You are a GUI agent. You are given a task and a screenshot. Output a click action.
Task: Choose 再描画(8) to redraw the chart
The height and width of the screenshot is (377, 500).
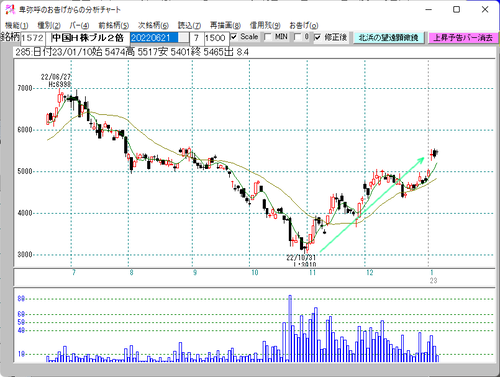225,25
